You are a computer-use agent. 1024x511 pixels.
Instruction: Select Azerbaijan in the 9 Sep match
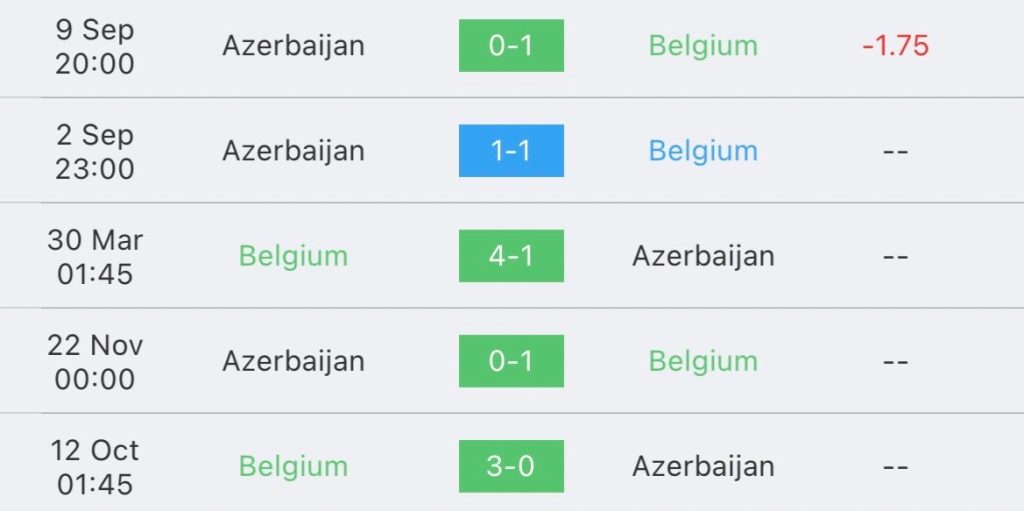click(293, 46)
